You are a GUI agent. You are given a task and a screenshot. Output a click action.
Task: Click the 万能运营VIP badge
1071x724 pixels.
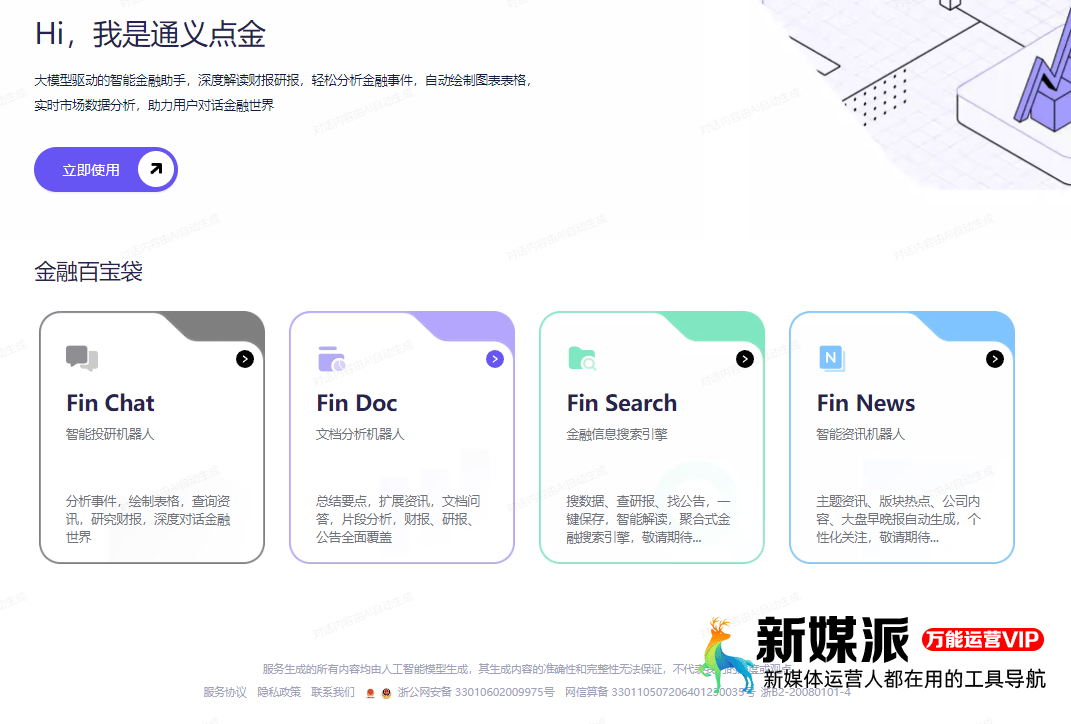tap(984, 641)
